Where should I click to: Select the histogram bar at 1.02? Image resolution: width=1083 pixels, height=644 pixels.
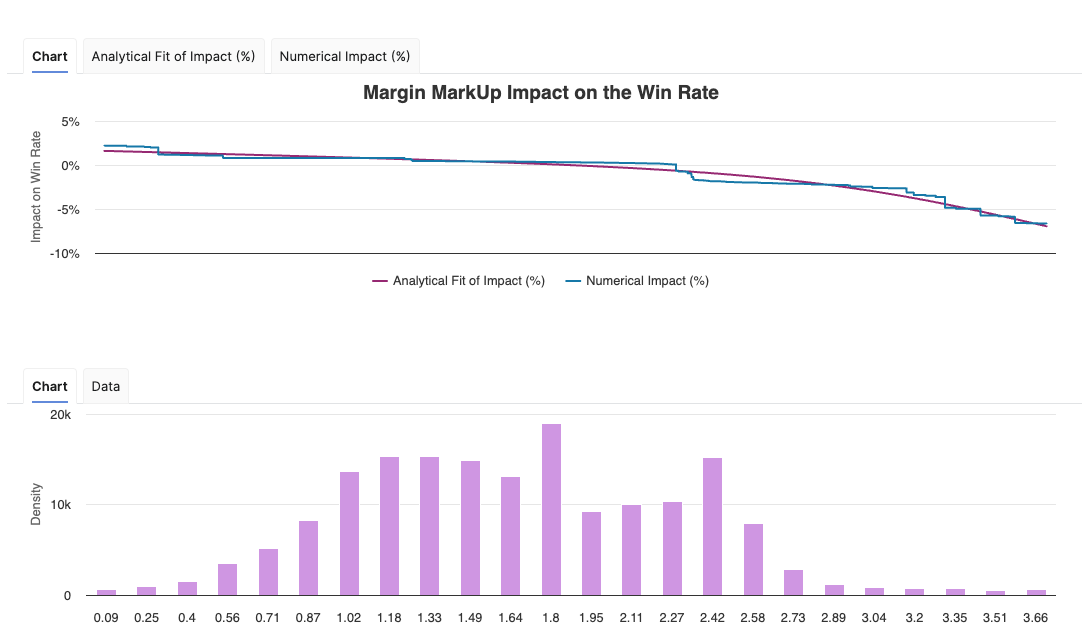(x=349, y=534)
